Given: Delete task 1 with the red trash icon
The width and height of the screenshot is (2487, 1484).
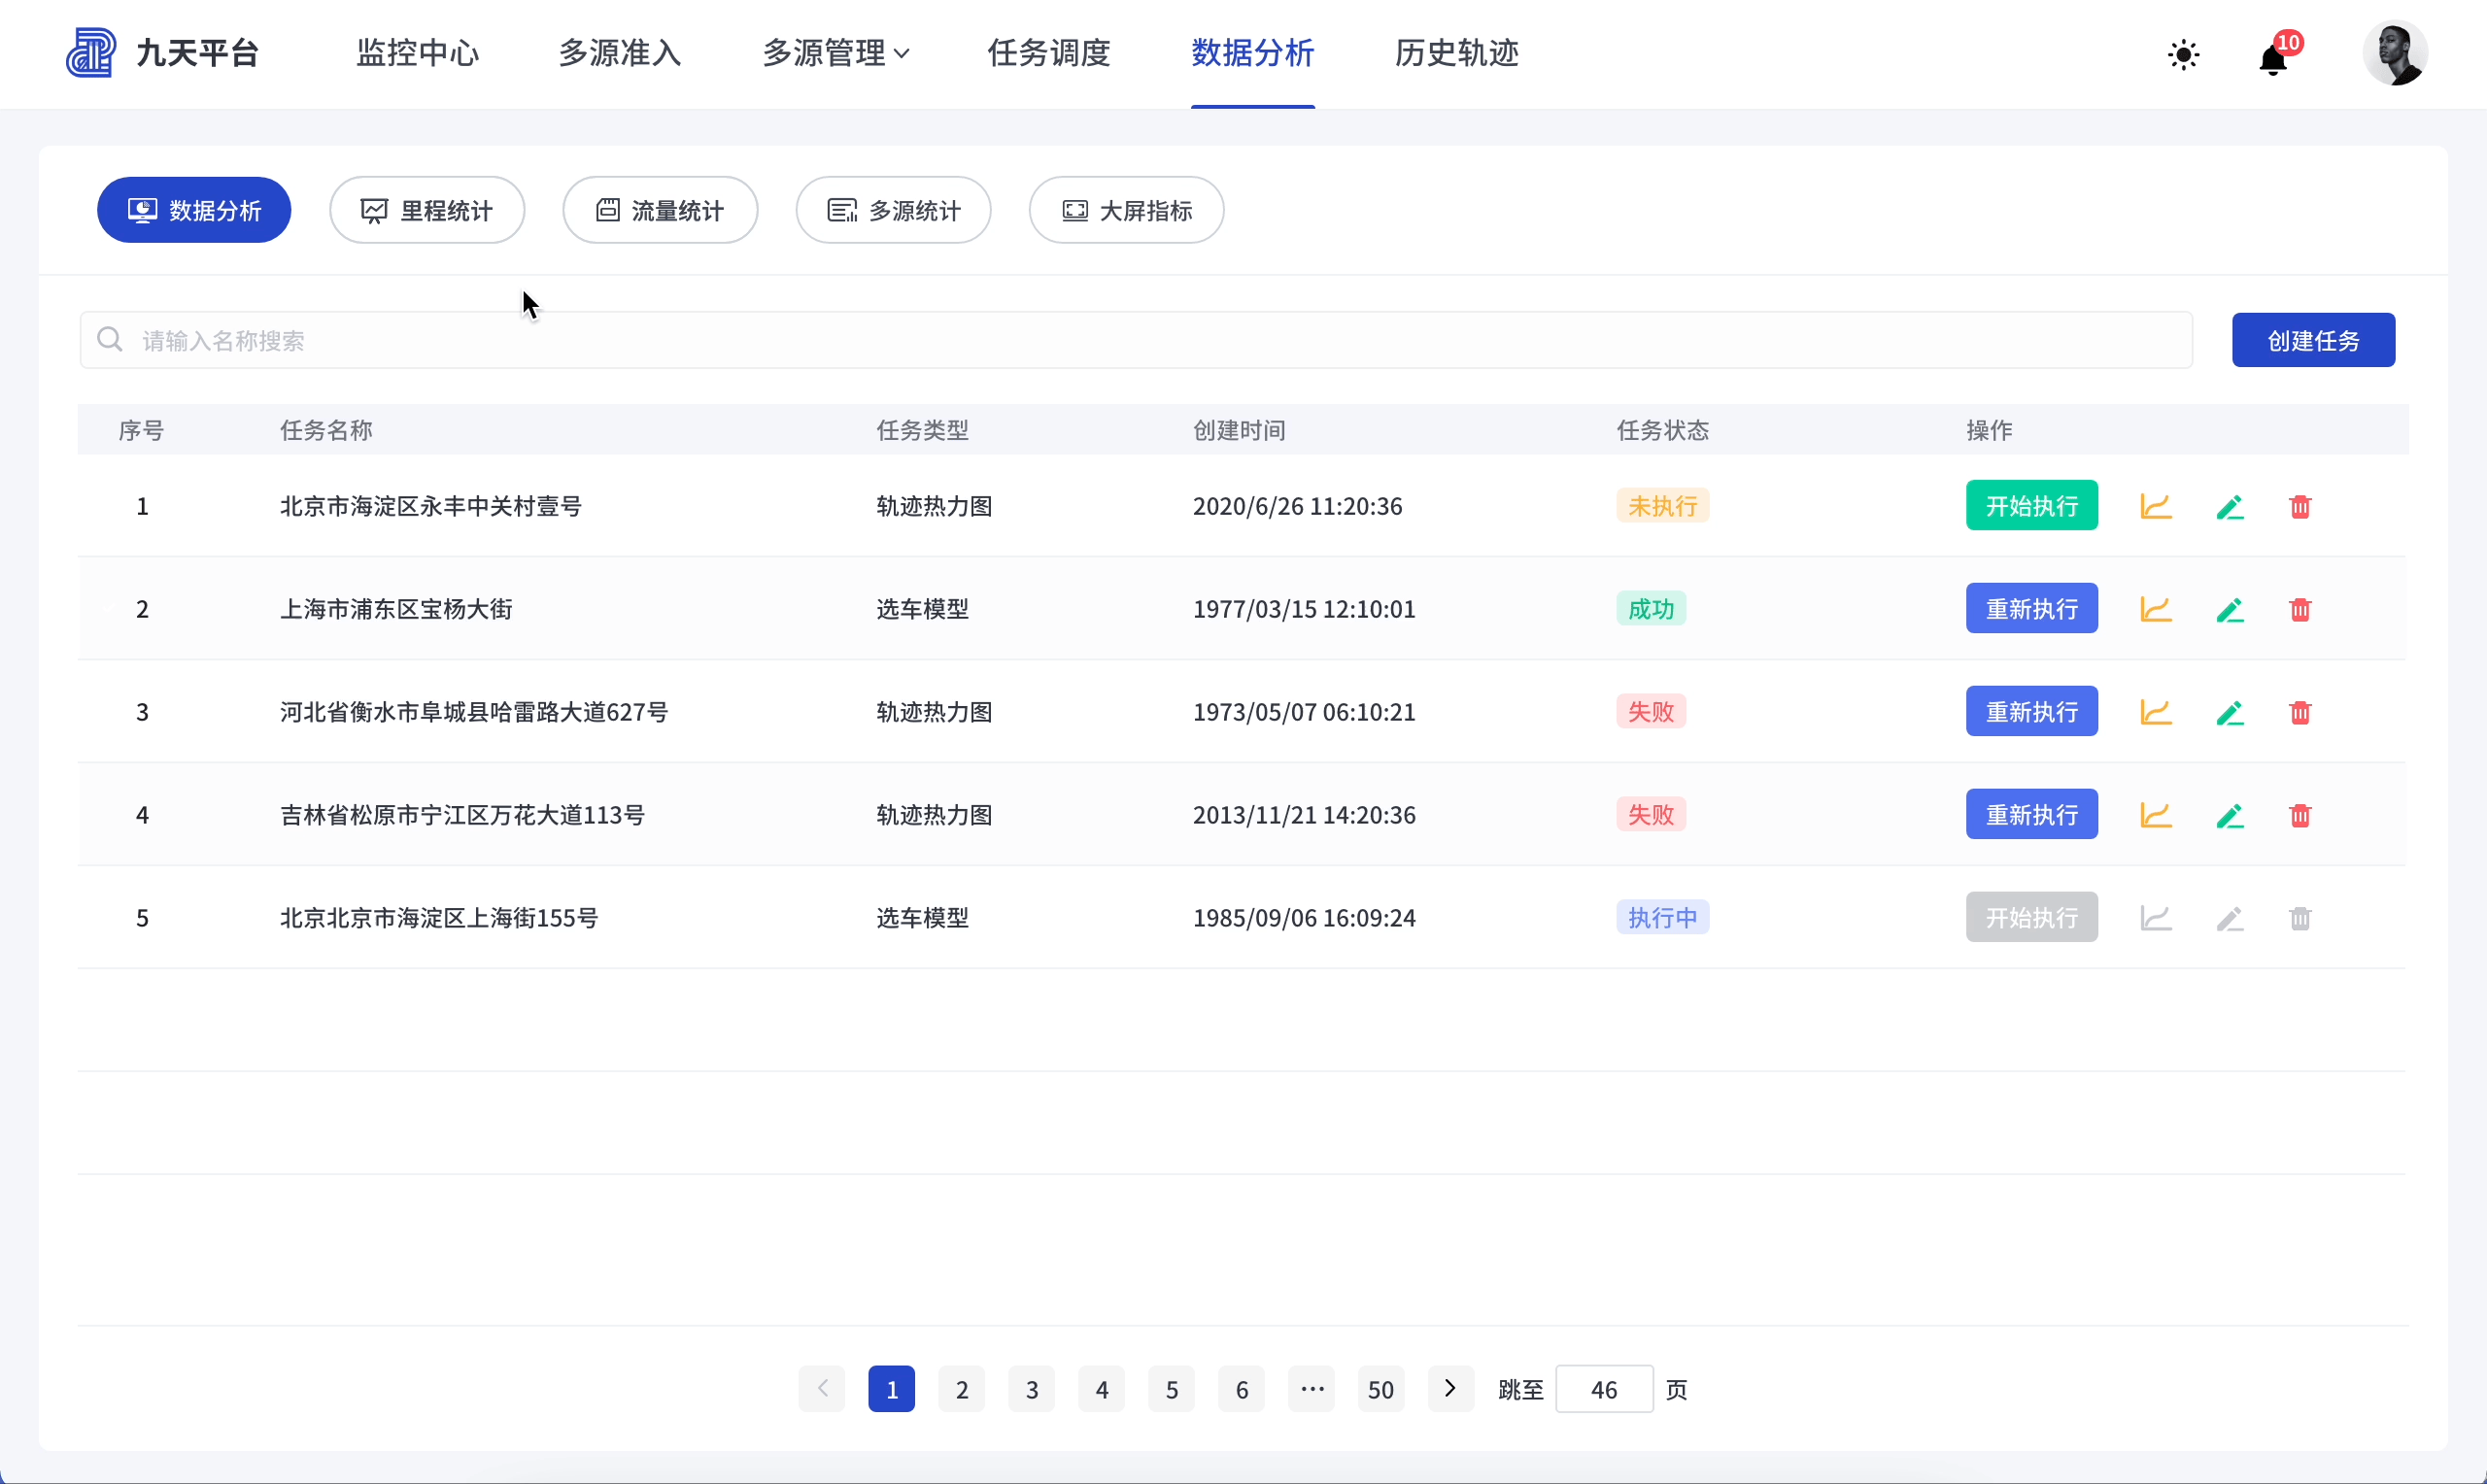Looking at the screenshot, I should click(2300, 506).
